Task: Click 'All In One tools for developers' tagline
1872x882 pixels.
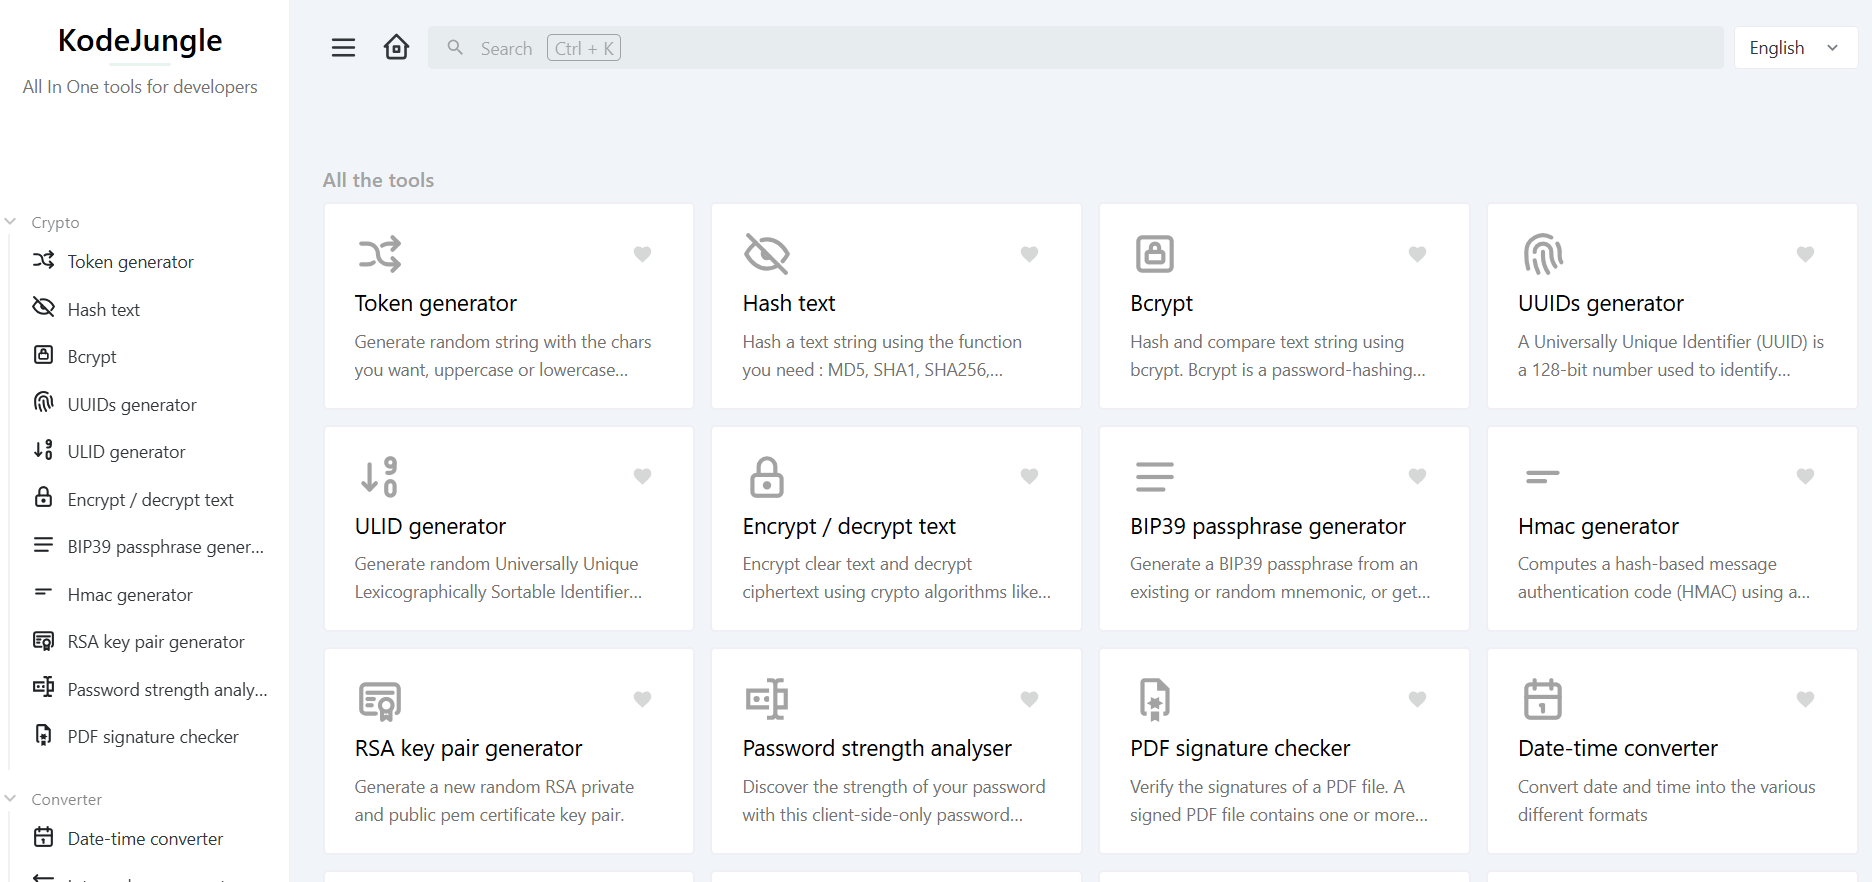Action: tap(140, 87)
